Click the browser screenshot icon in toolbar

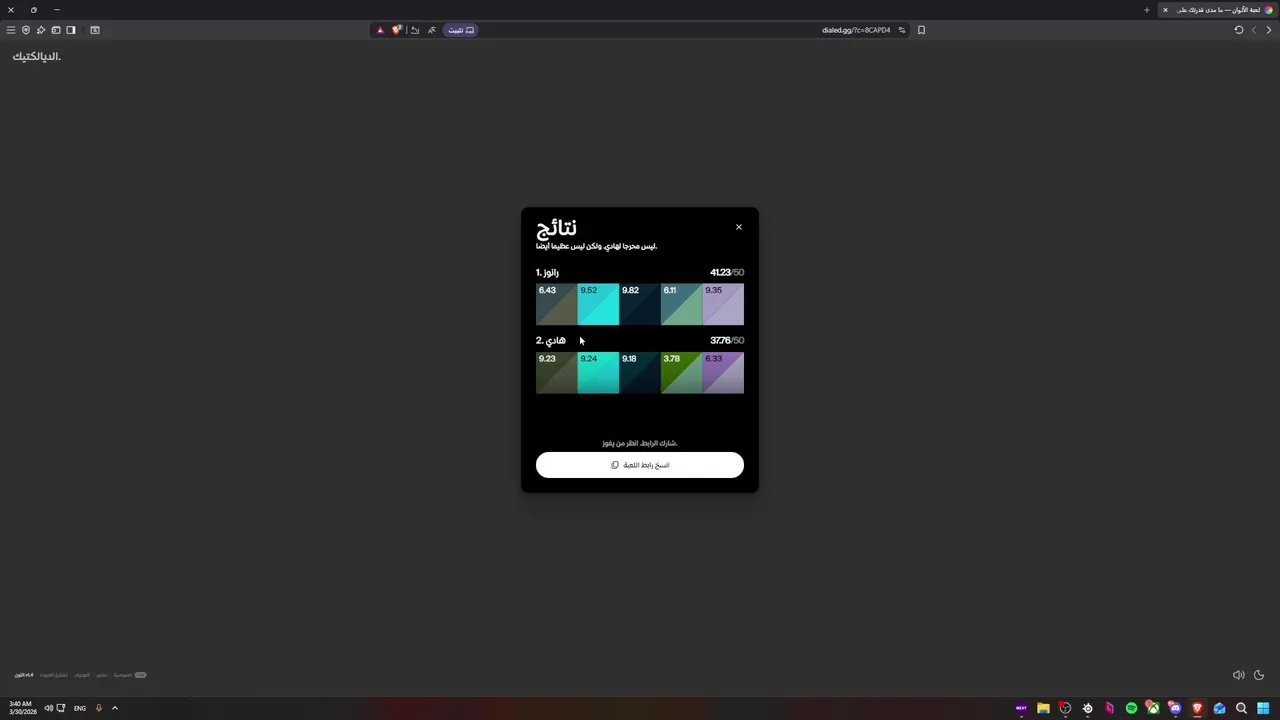click(x=95, y=30)
